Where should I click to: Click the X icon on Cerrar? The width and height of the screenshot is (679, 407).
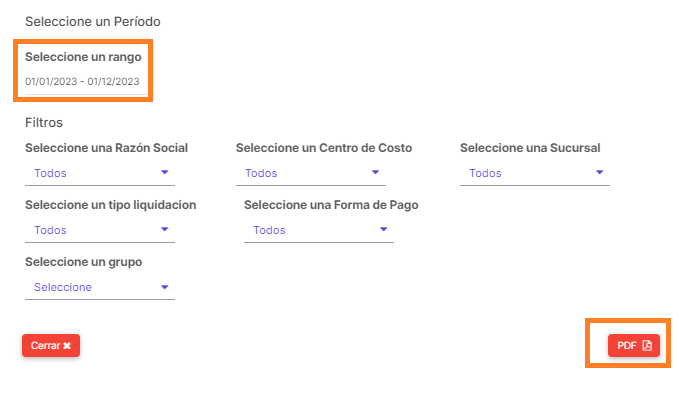[x=67, y=346]
